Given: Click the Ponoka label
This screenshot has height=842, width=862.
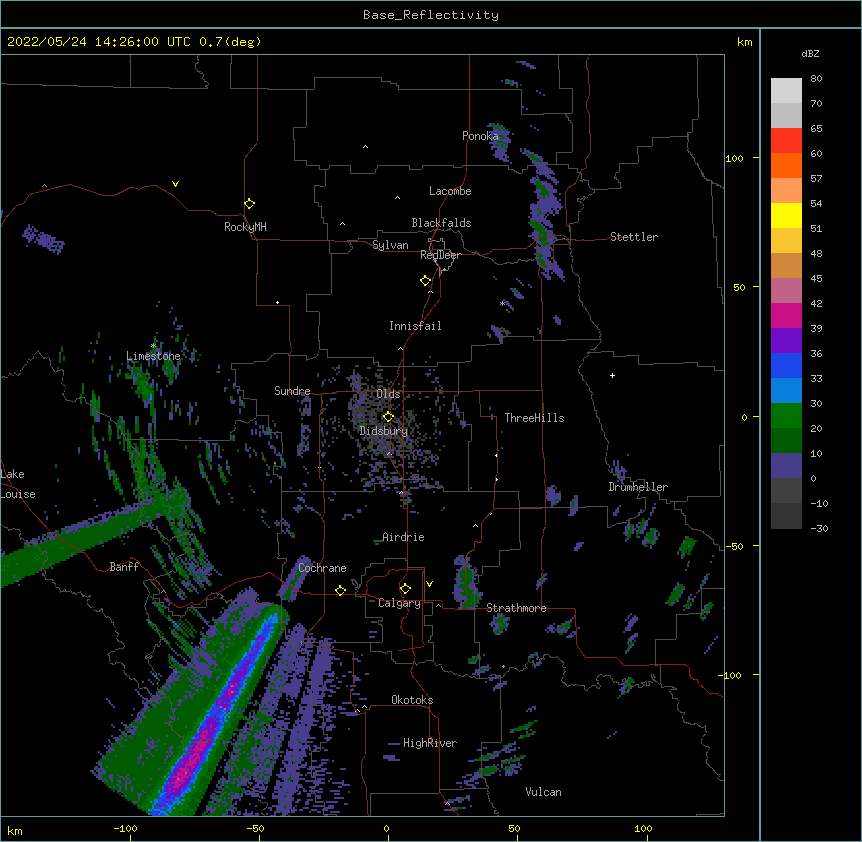Looking at the screenshot, I should [480, 136].
